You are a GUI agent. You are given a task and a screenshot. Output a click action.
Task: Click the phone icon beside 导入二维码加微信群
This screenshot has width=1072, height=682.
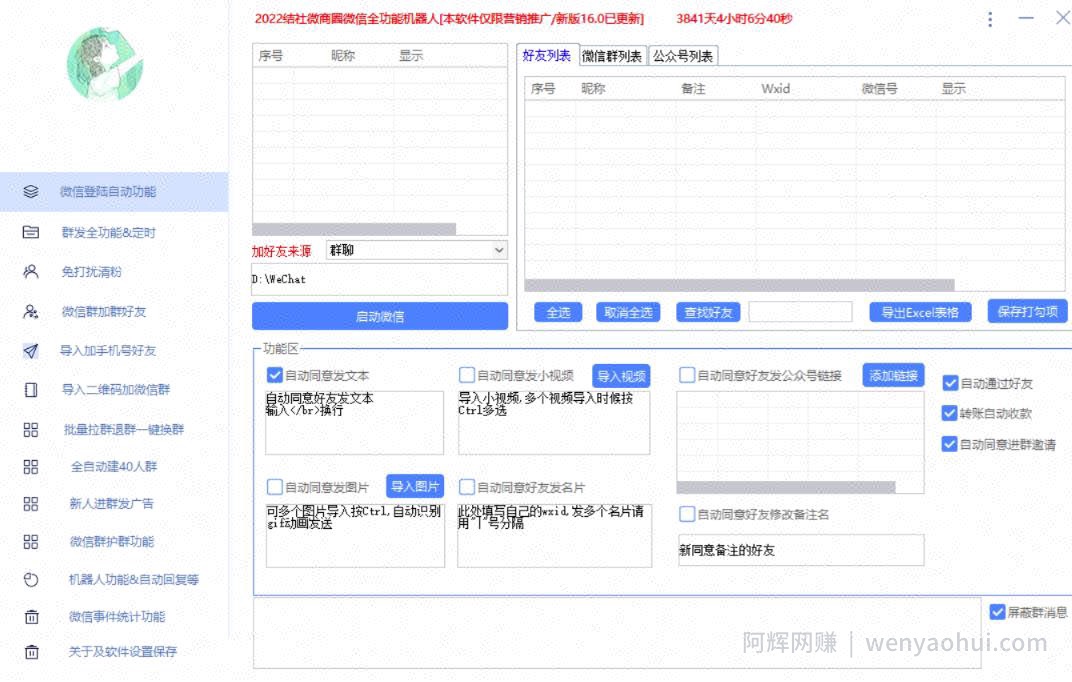(x=31, y=390)
